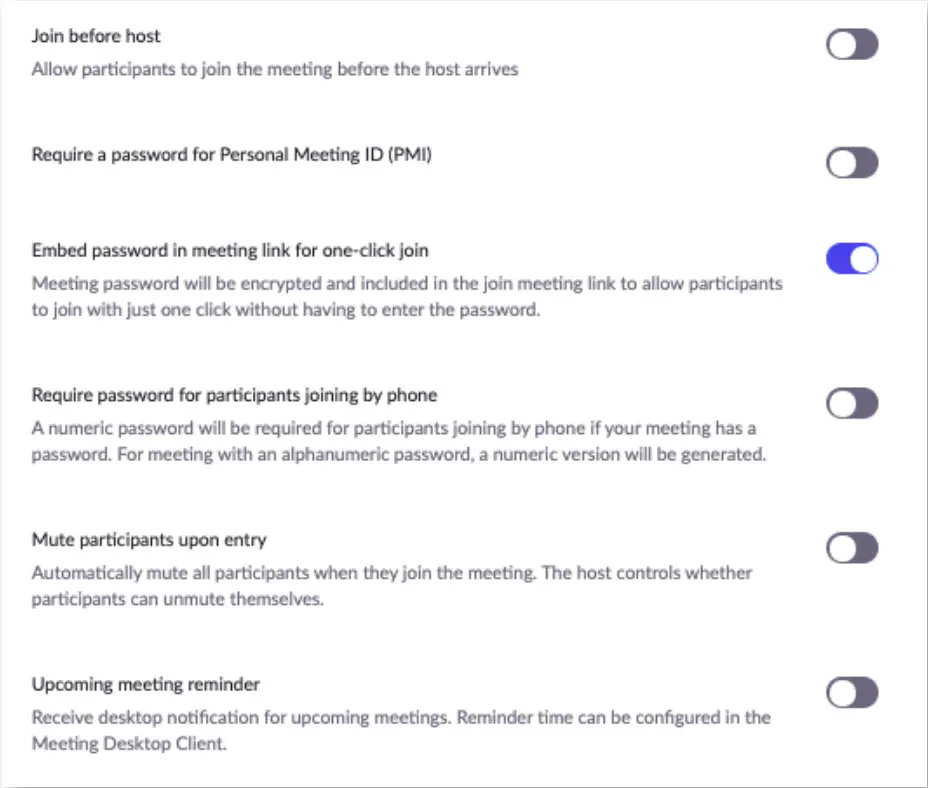The image size is (928, 788).
Task: Click the "Upcoming meeting reminder" heading text
Action: (146, 685)
